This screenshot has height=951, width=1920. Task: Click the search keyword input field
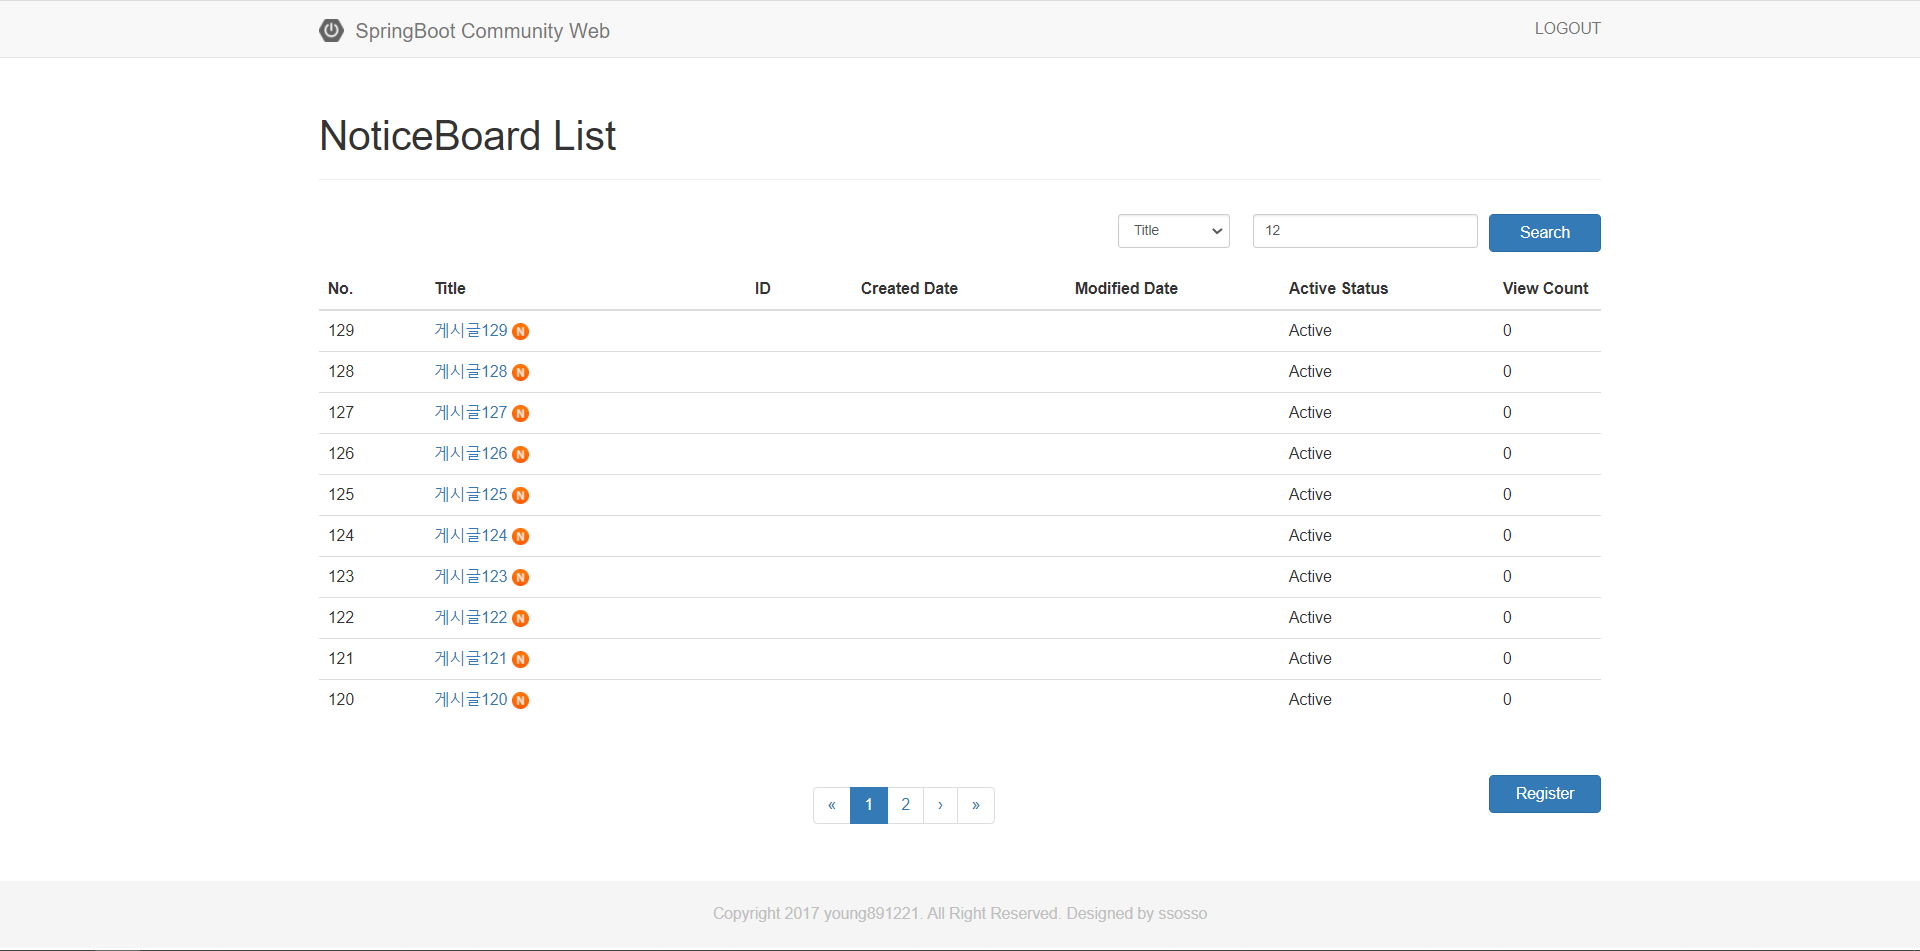[1364, 231]
